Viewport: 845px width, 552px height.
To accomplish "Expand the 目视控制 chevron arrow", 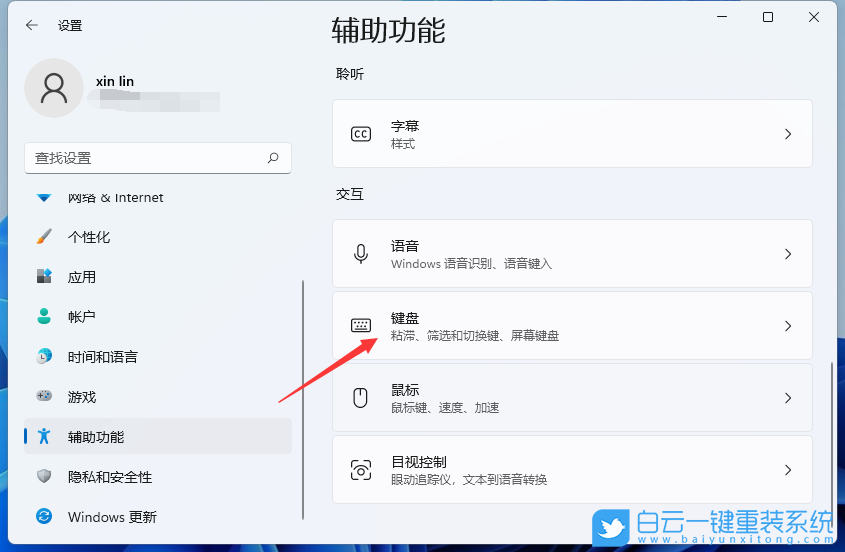I will coord(788,470).
